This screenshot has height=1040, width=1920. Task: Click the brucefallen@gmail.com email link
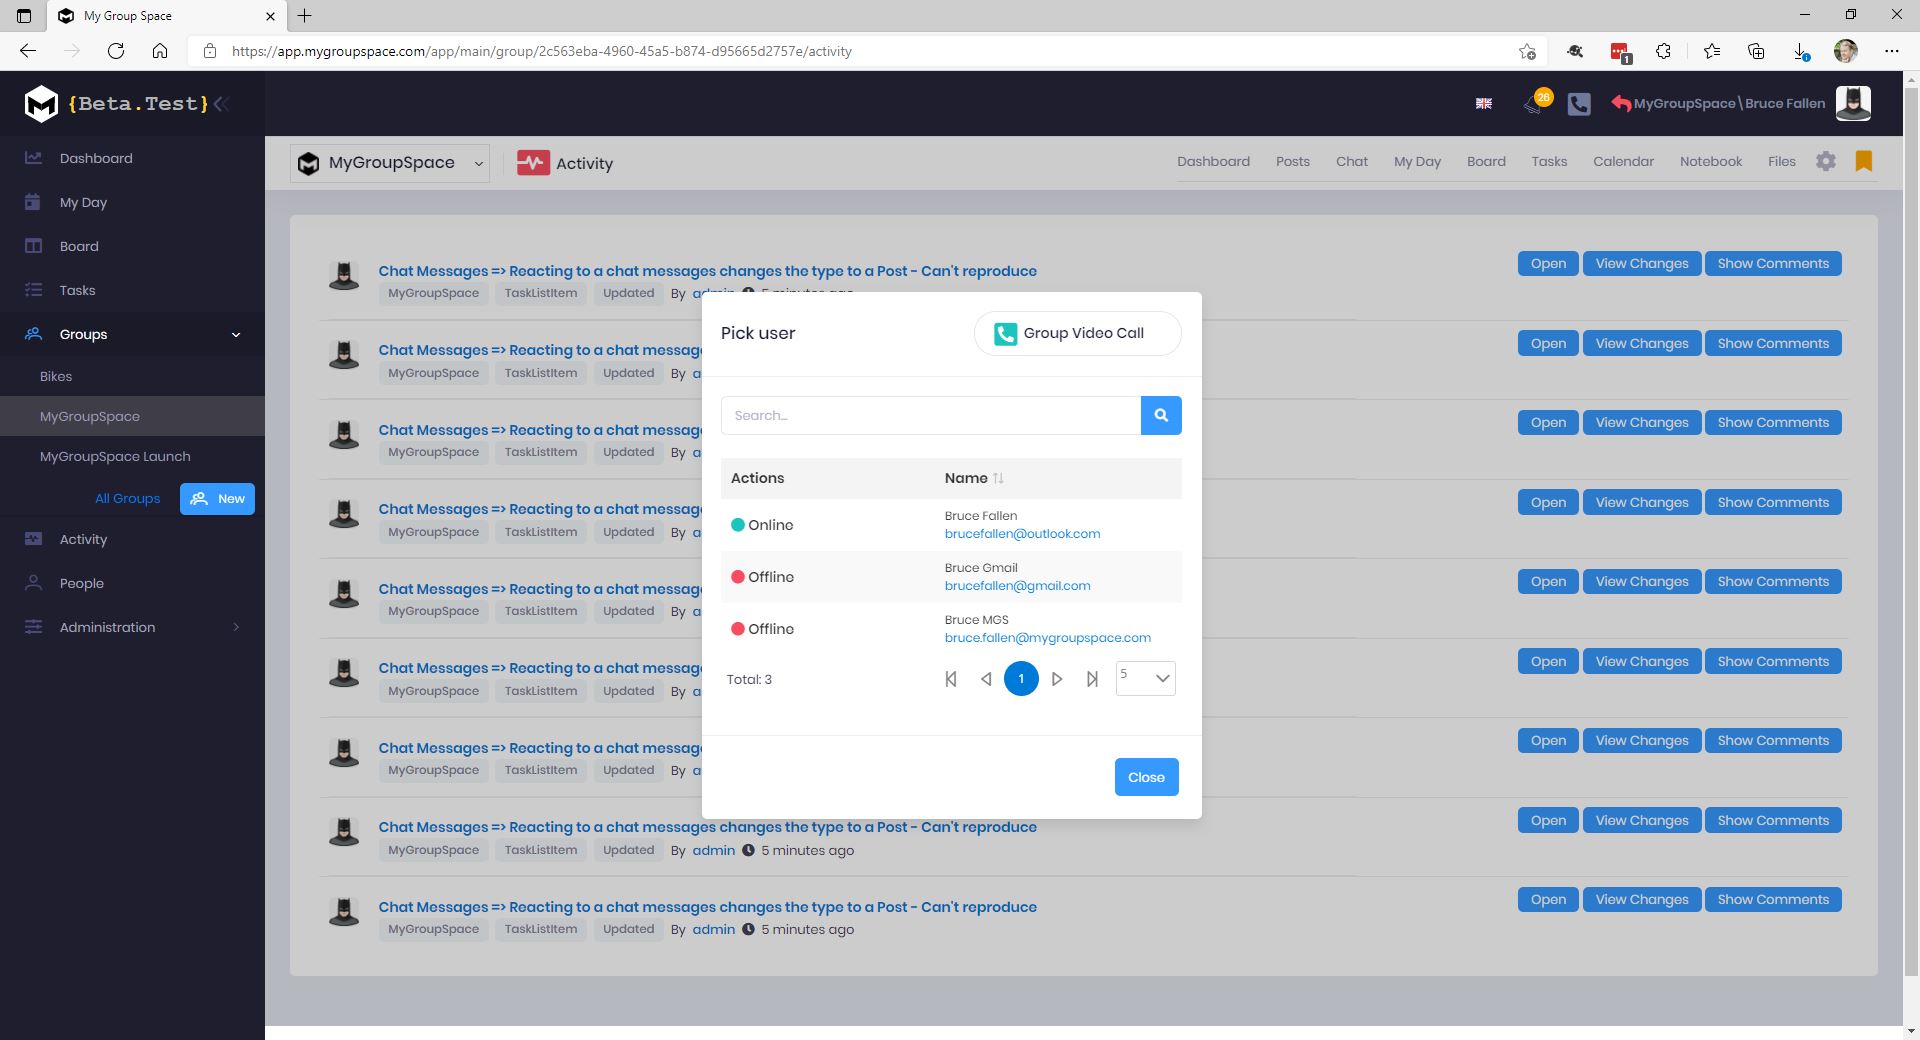point(1017,586)
